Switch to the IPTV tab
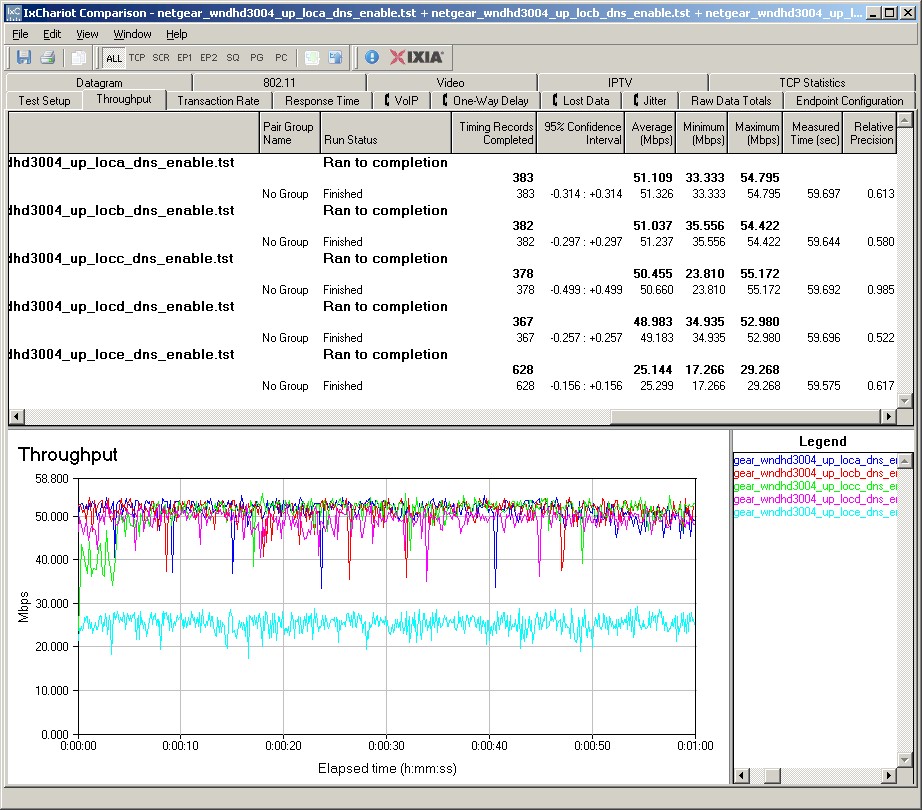Image resolution: width=922 pixels, height=810 pixels. (x=620, y=83)
